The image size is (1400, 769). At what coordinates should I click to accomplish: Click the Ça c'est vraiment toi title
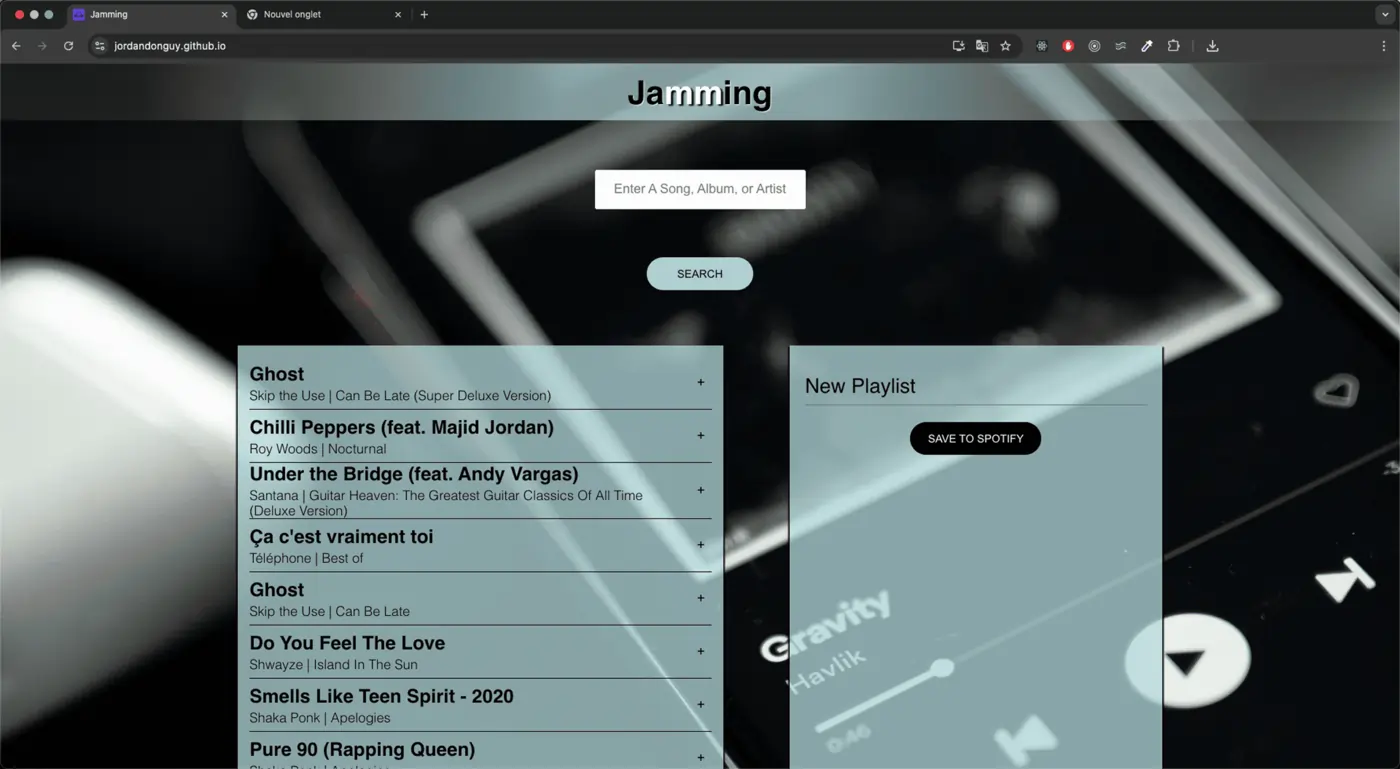341,537
